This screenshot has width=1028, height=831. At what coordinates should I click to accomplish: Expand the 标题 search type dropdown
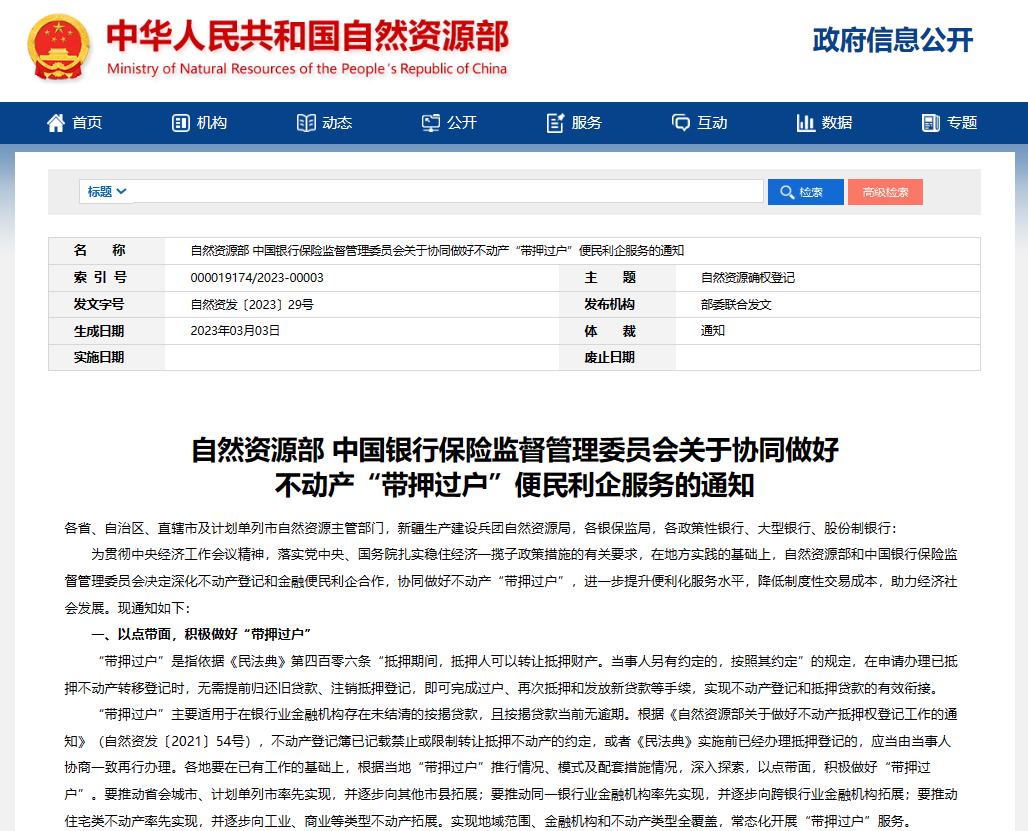pyautogui.click(x=106, y=192)
